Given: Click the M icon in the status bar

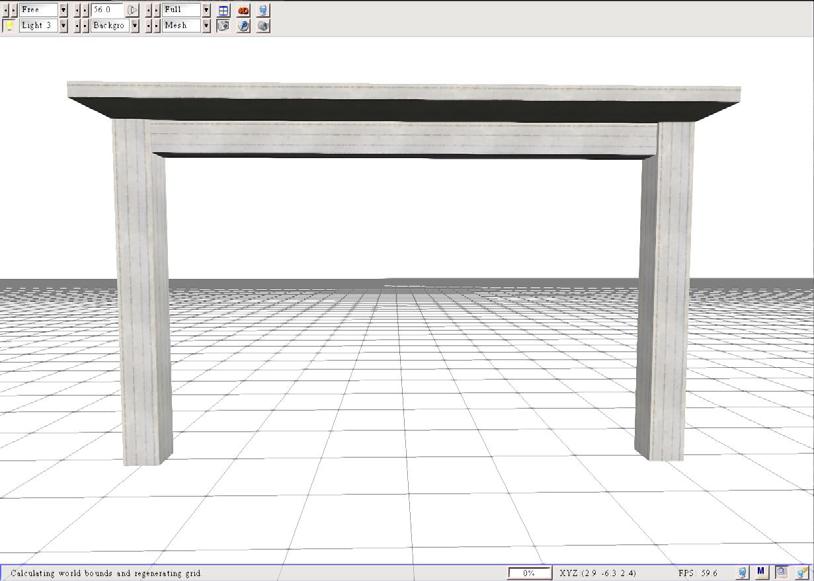Looking at the screenshot, I should (x=761, y=572).
